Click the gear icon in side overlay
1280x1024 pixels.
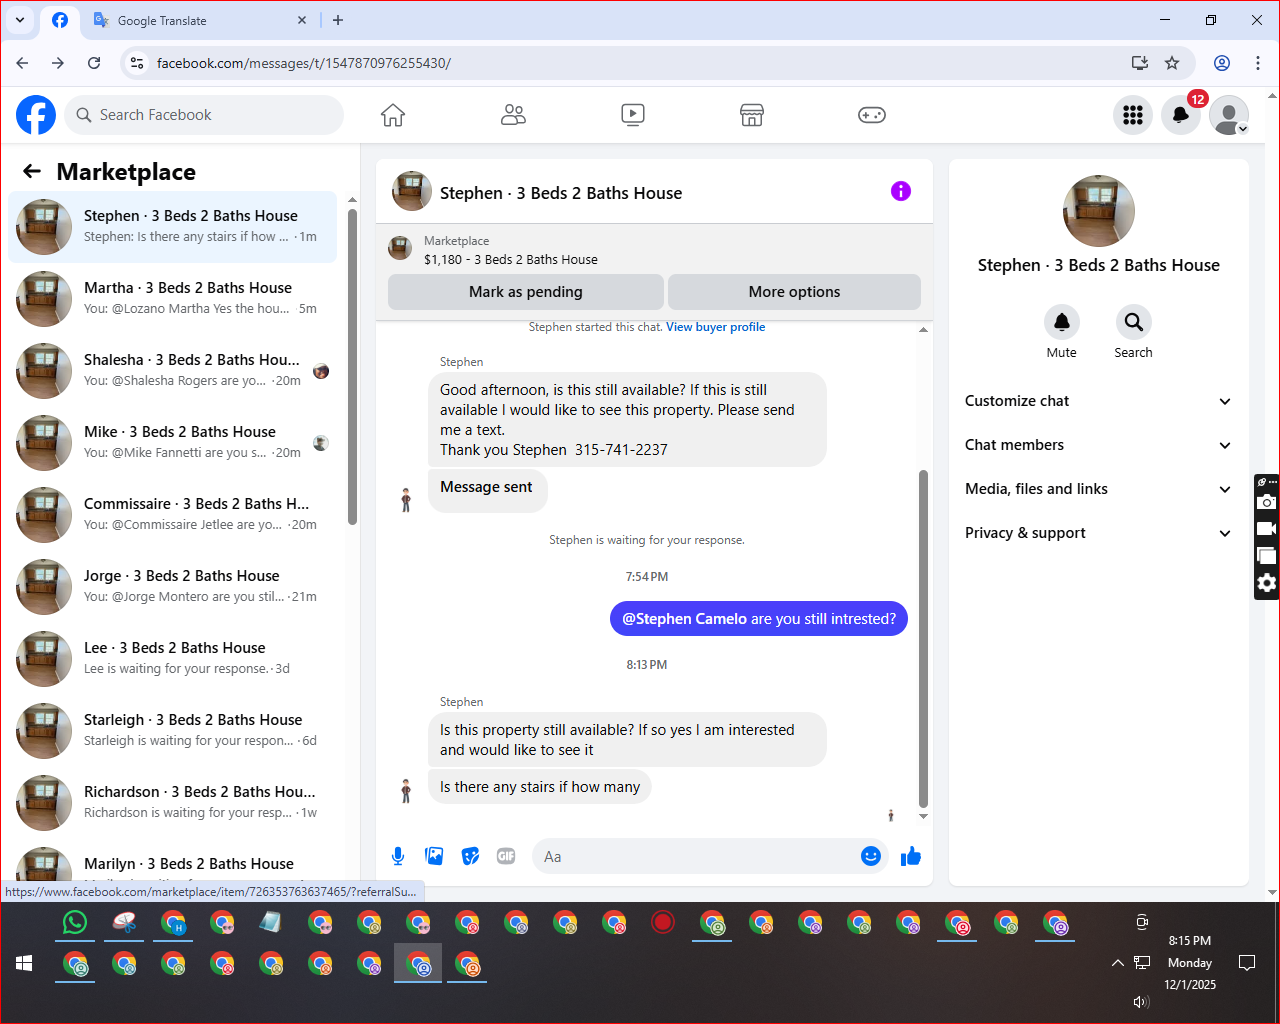[1267, 583]
